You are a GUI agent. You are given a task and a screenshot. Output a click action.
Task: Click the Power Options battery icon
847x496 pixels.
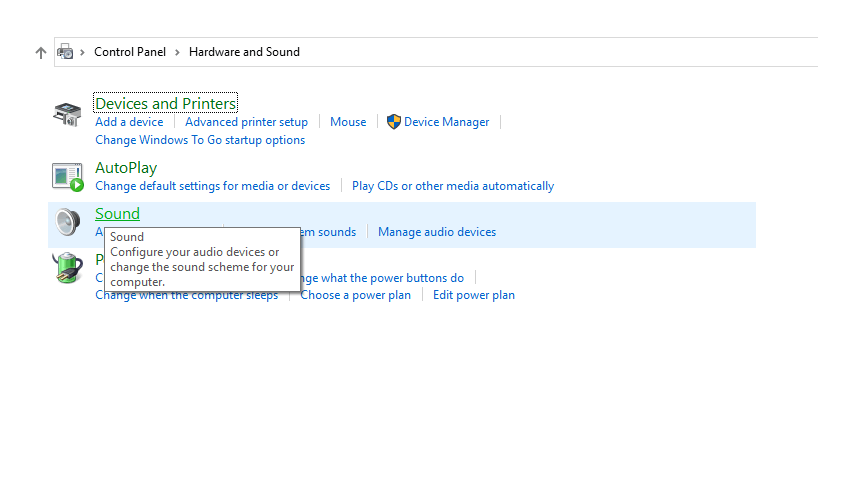click(x=68, y=268)
